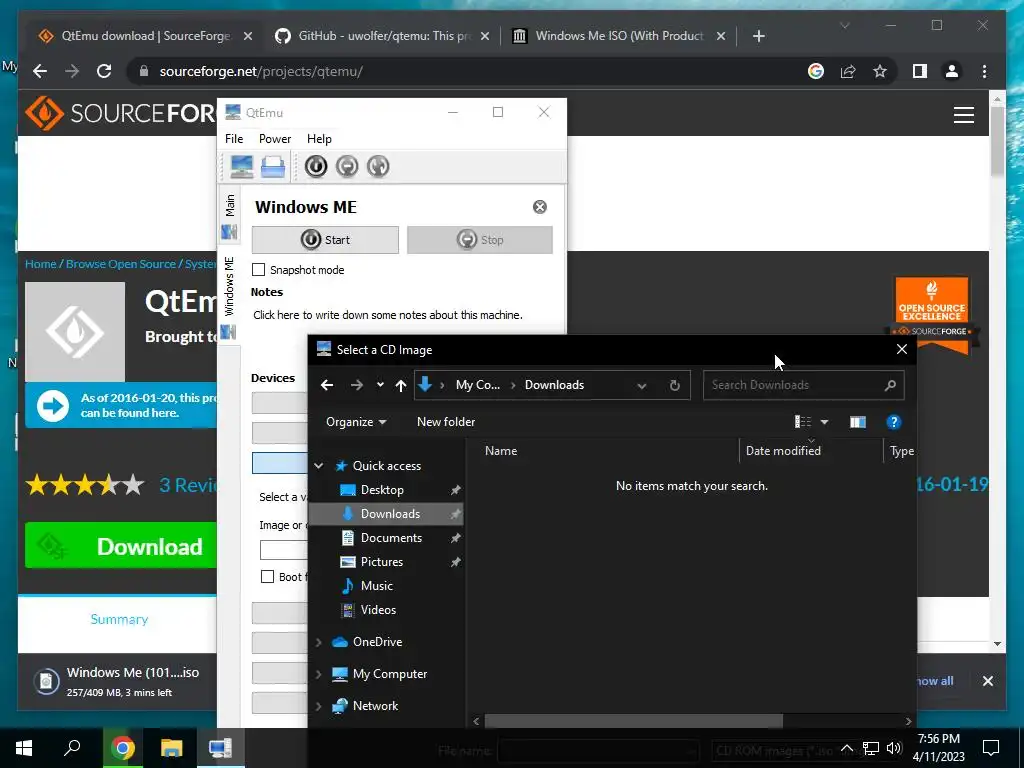Viewport: 1024px width, 768px height.
Task: Go up one folder level in file dialog
Action: (x=401, y=385)
